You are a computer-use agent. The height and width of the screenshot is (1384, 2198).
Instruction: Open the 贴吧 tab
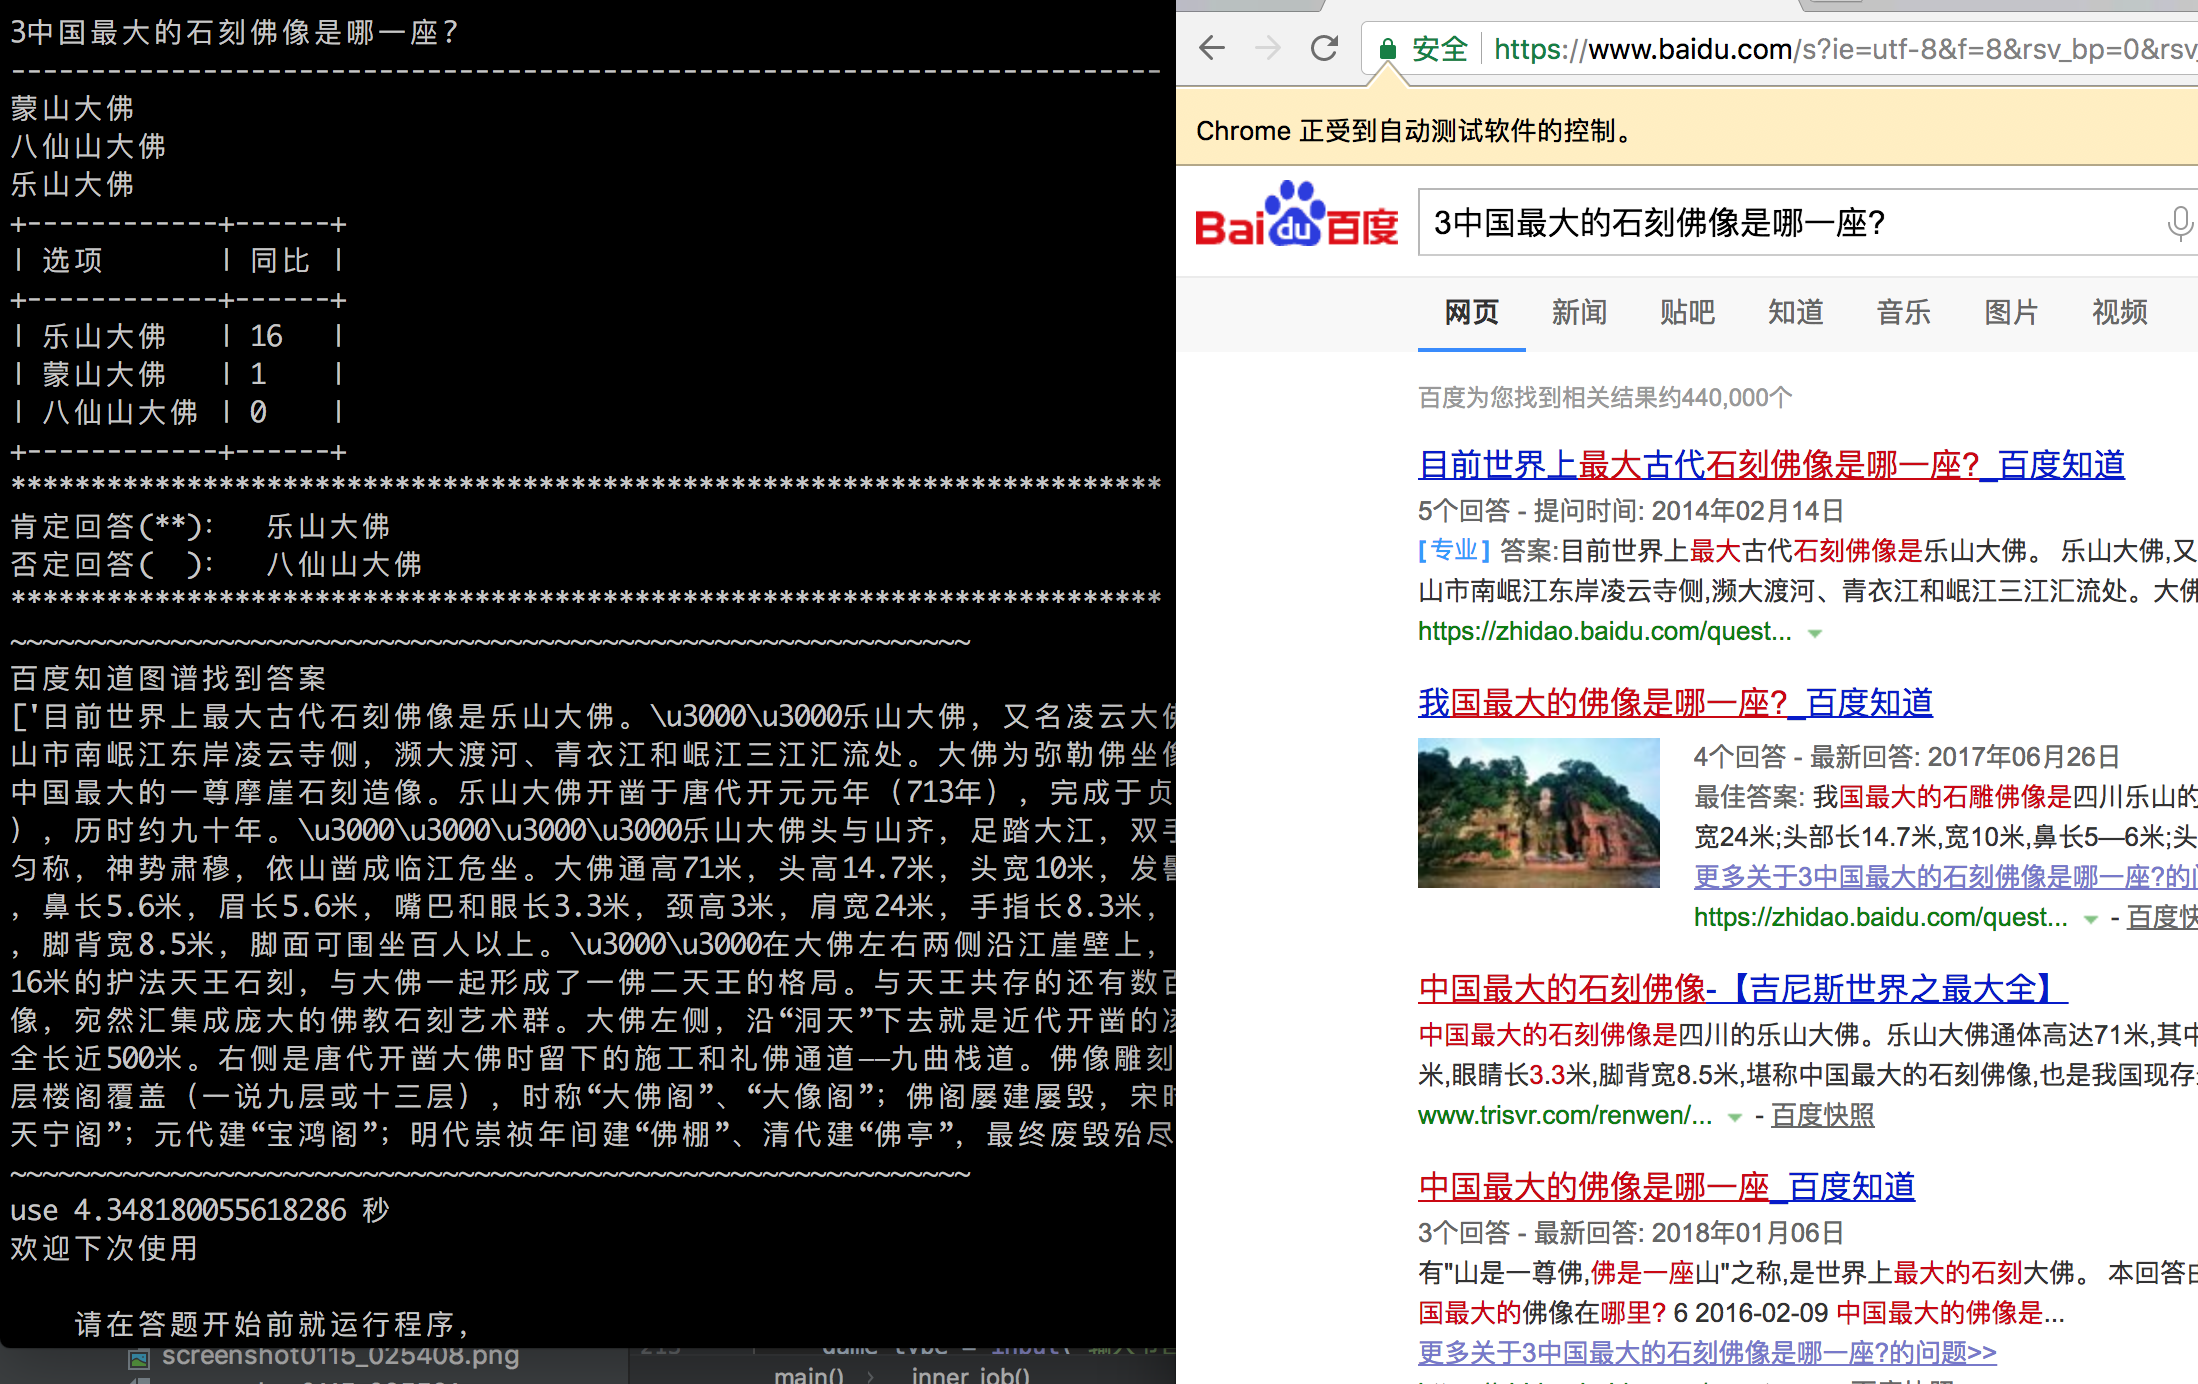pos(1687,313)
